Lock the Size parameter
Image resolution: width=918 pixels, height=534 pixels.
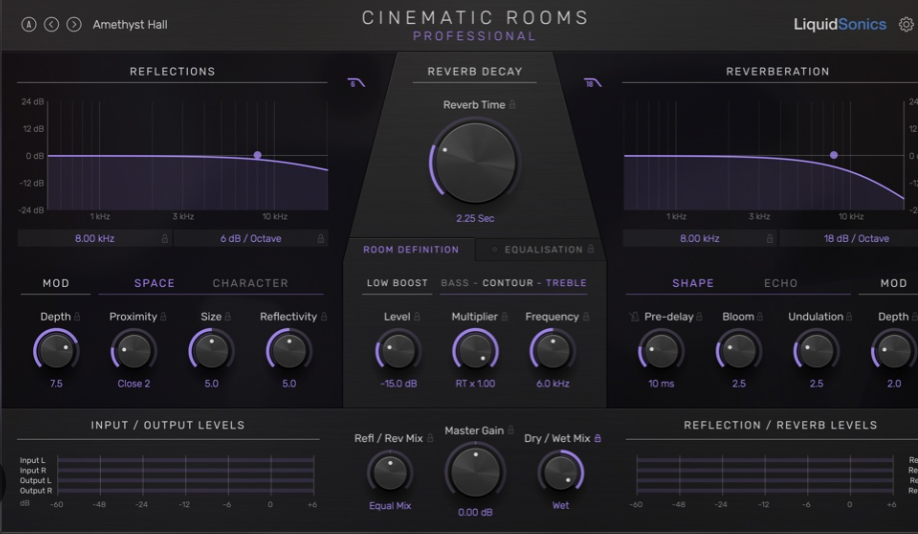pyautogui.click(x=227, y=316)
